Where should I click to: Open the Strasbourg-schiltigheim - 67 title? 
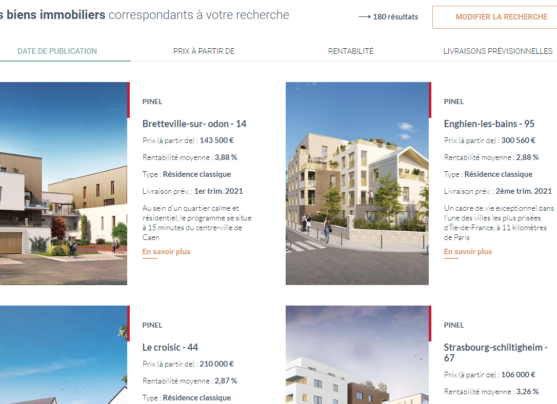point(495,352)
